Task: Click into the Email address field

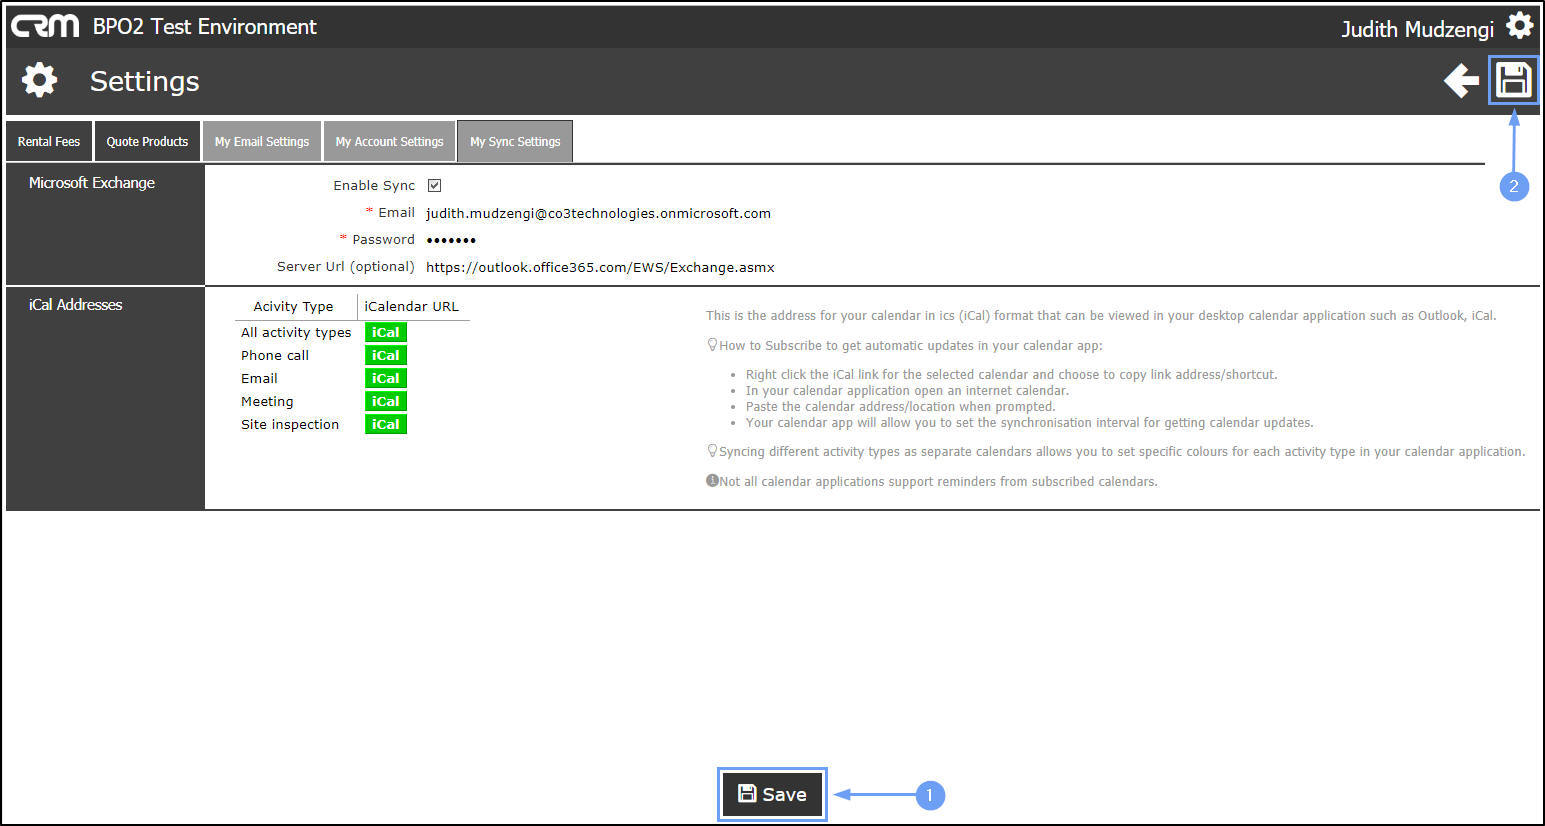Action: click(x=598, y=213)
